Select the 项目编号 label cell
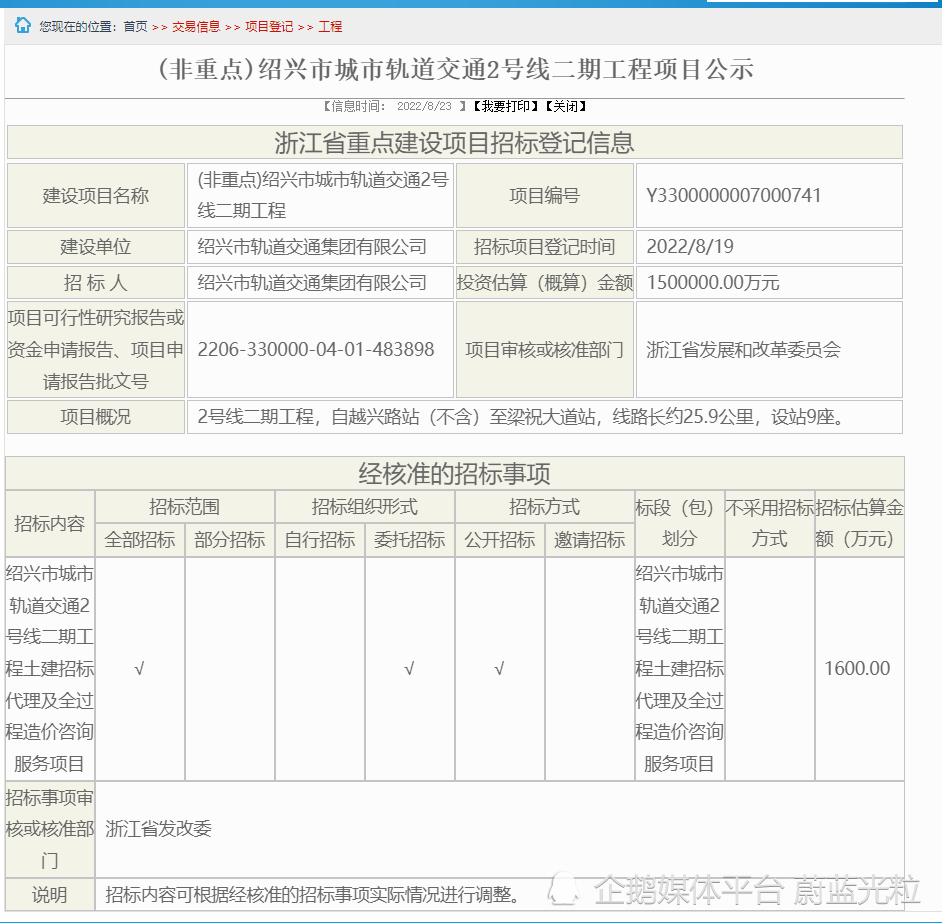The width and height of the screenshot is (942, 923). pyautogui.click(x=544, y=196)
